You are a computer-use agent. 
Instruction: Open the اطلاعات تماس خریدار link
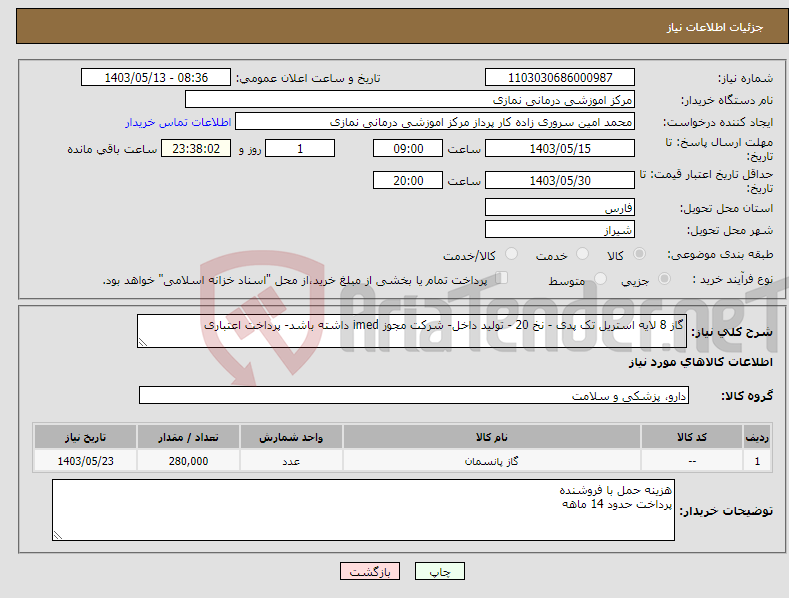[178, 122]
